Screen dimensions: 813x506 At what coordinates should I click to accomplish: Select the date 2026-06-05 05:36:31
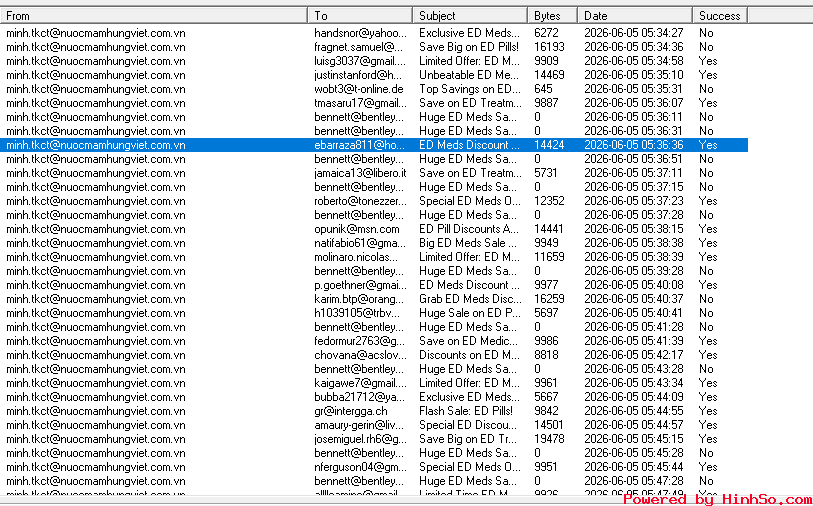pyautogui.click(x=634, y=131)
